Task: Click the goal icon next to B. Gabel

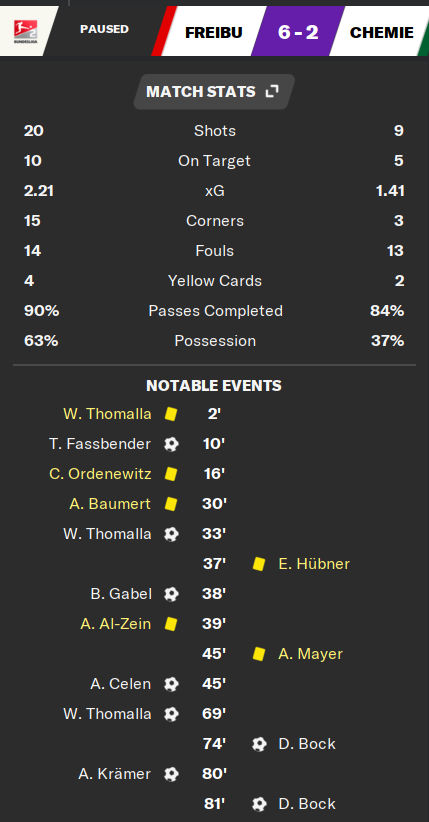Action: [171, 594]
